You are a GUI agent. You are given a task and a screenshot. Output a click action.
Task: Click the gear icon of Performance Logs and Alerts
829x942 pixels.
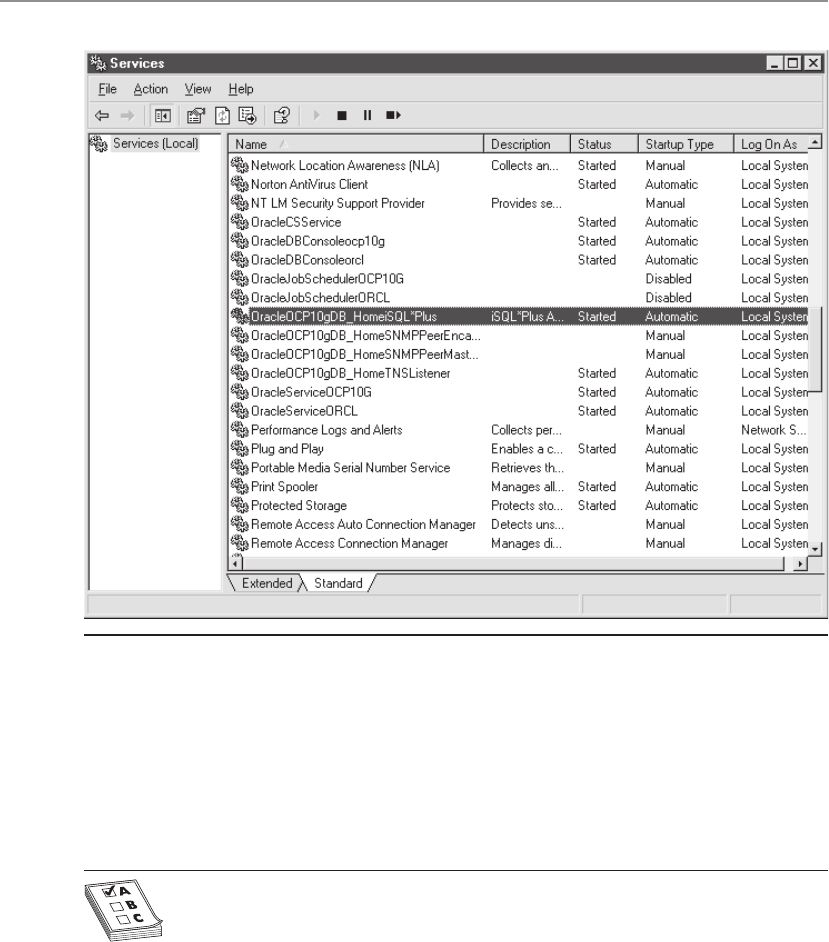click(x=240, y=430)
